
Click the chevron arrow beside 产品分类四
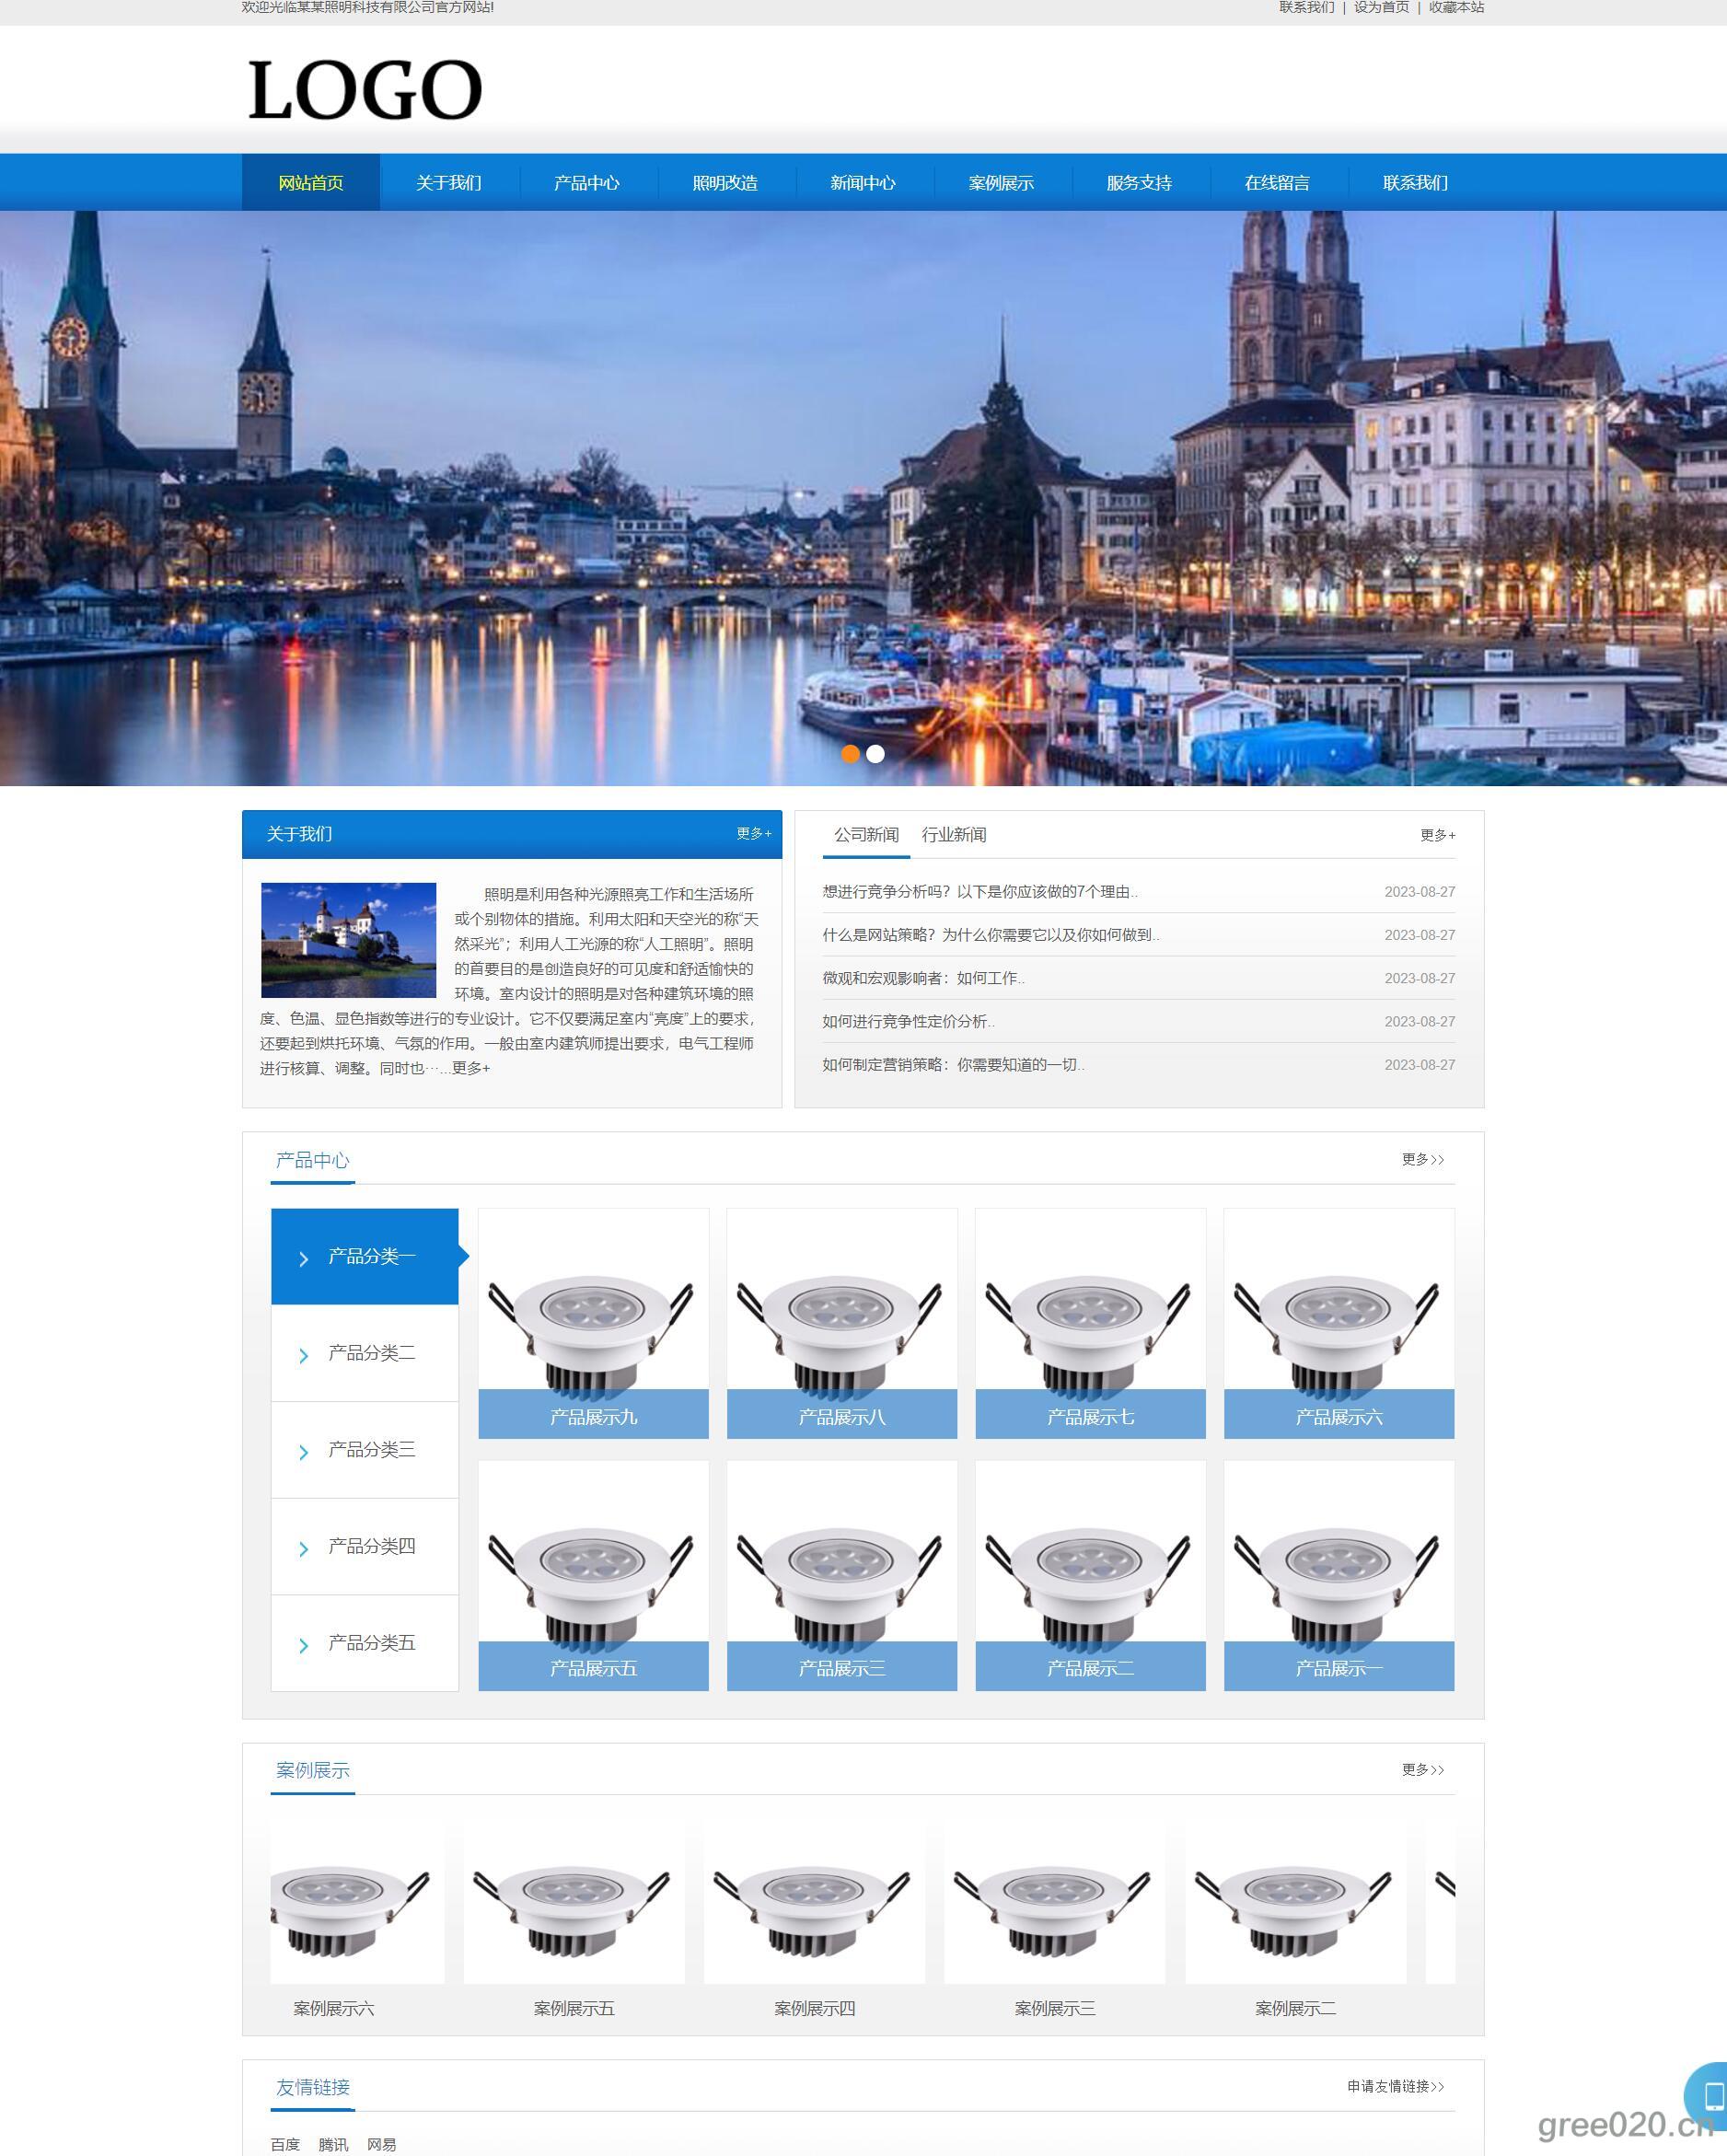(x=303, y=1548)
